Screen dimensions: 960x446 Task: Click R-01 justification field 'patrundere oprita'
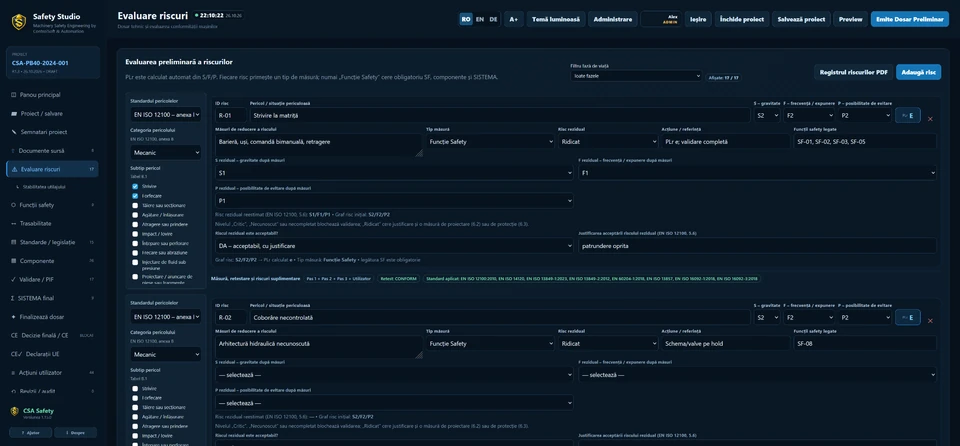coord(757,246)
